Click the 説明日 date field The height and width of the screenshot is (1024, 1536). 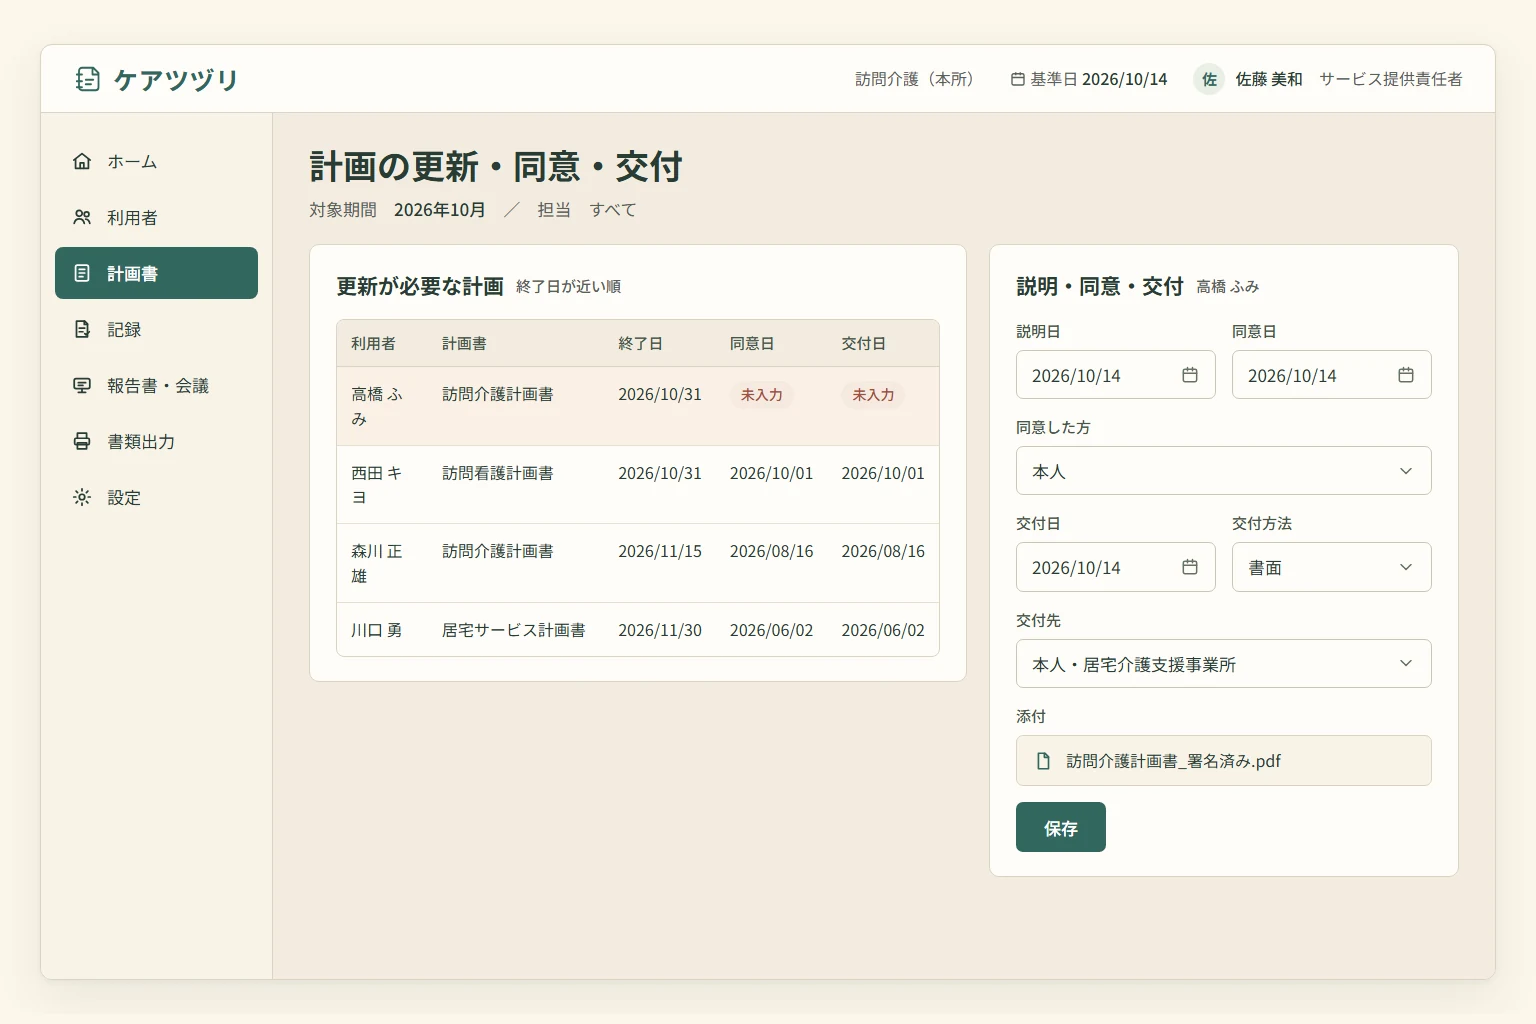coord(1116,375)
